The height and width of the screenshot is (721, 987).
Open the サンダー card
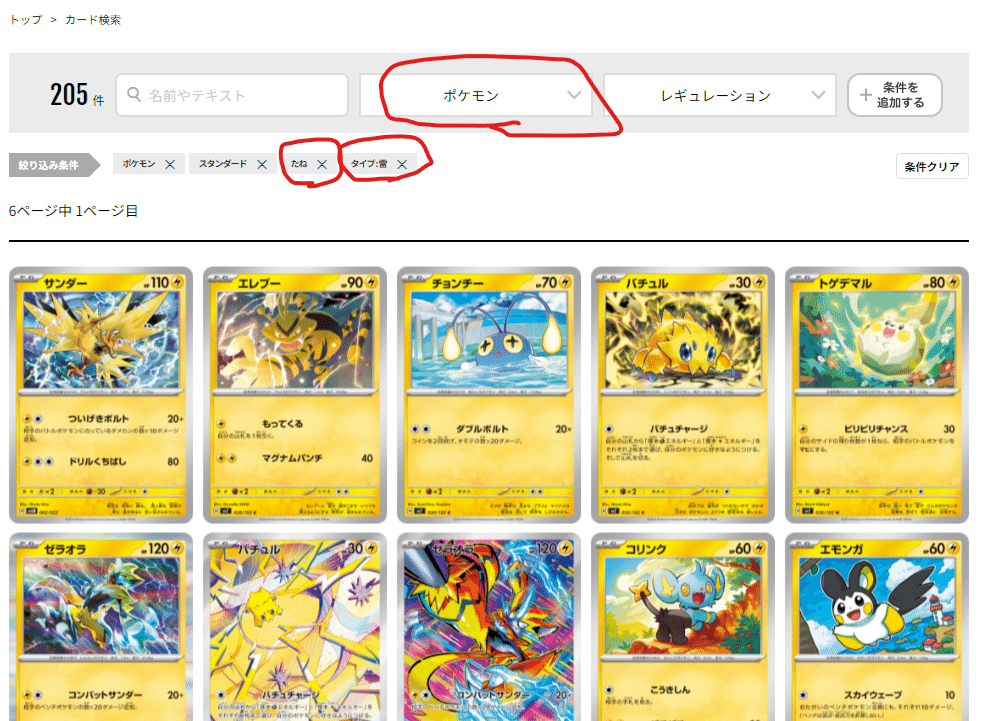point(101,395)
